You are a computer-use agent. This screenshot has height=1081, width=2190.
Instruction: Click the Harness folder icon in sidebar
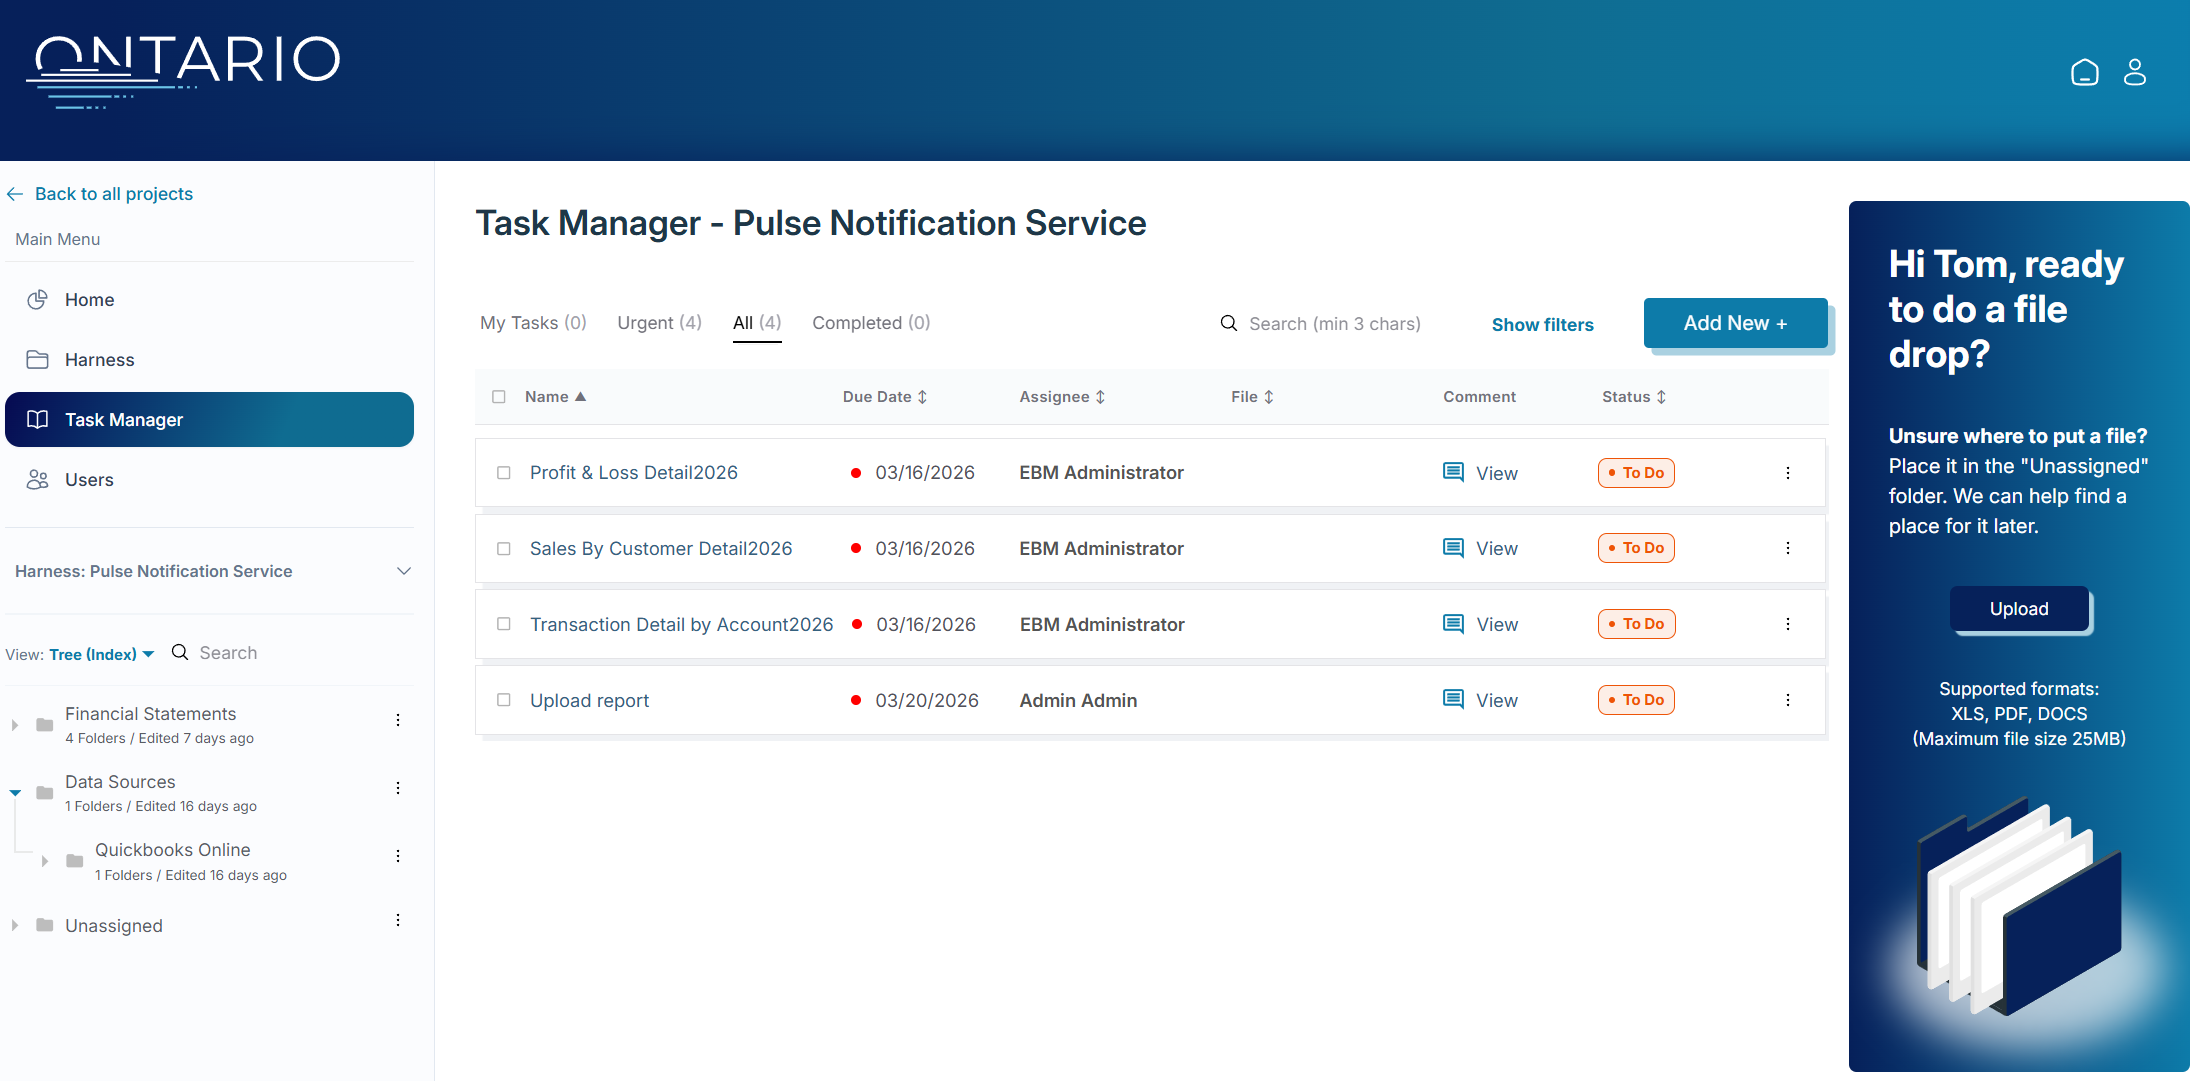point(38,360)
